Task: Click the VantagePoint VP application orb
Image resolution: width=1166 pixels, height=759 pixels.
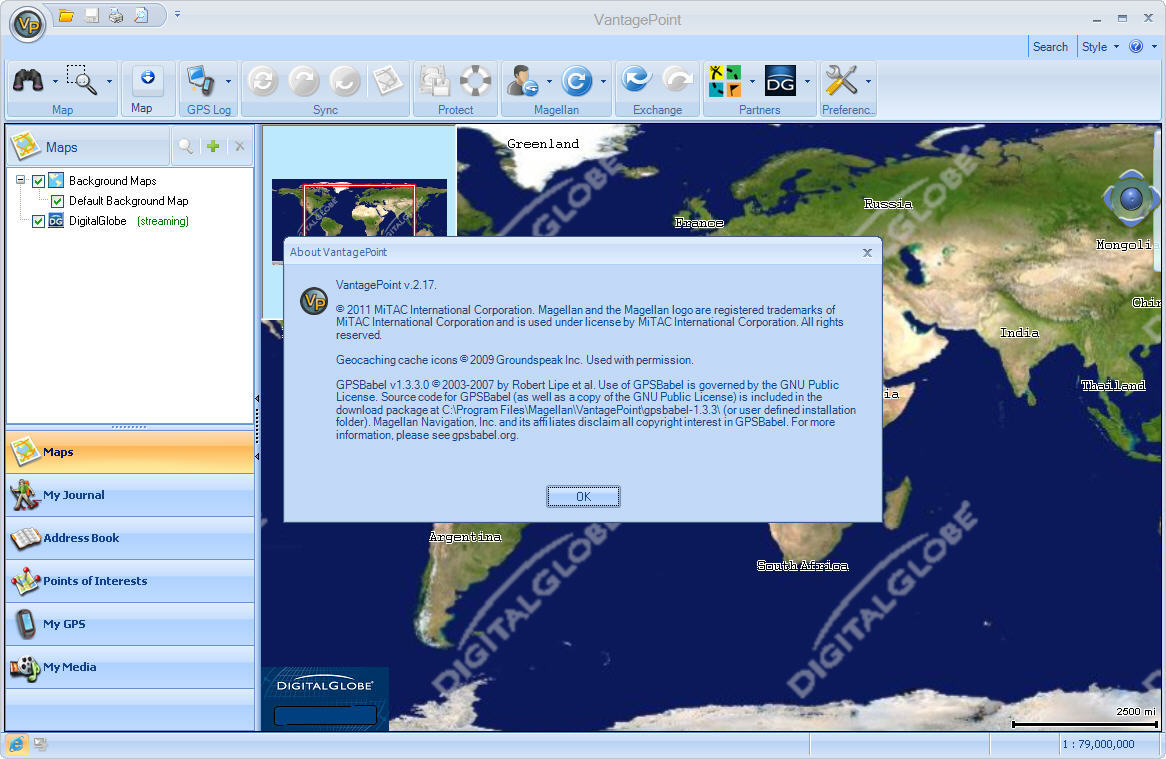Action: (28, 24)
